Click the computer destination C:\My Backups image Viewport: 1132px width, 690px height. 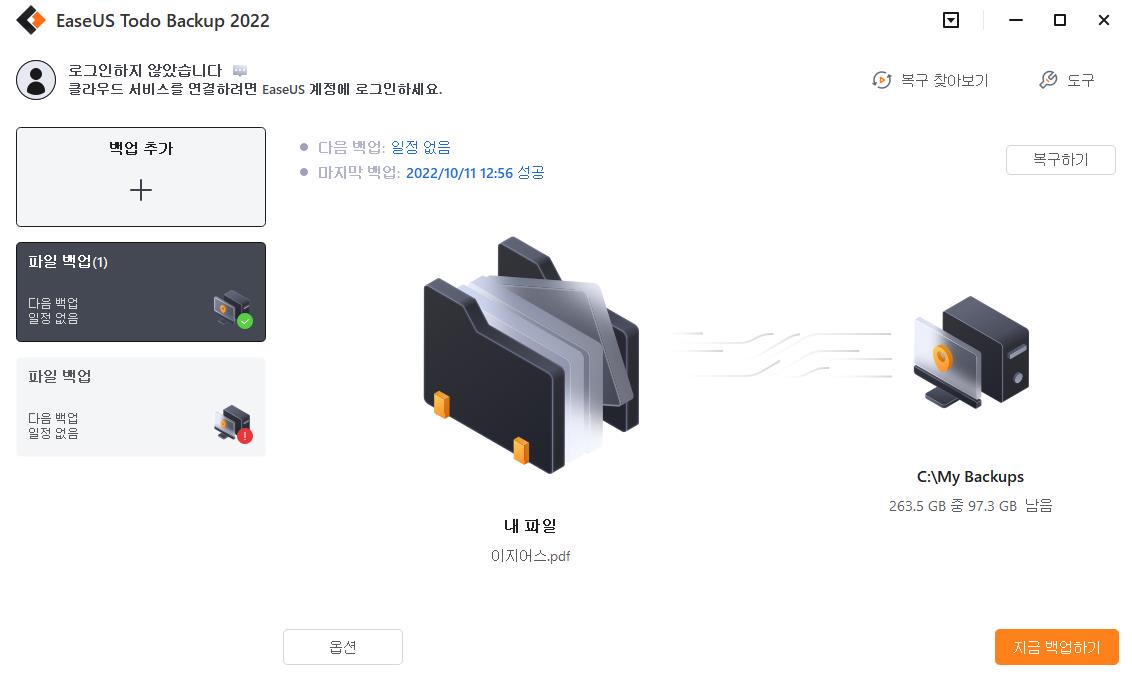pyautogui.click(x=971, y=351)
